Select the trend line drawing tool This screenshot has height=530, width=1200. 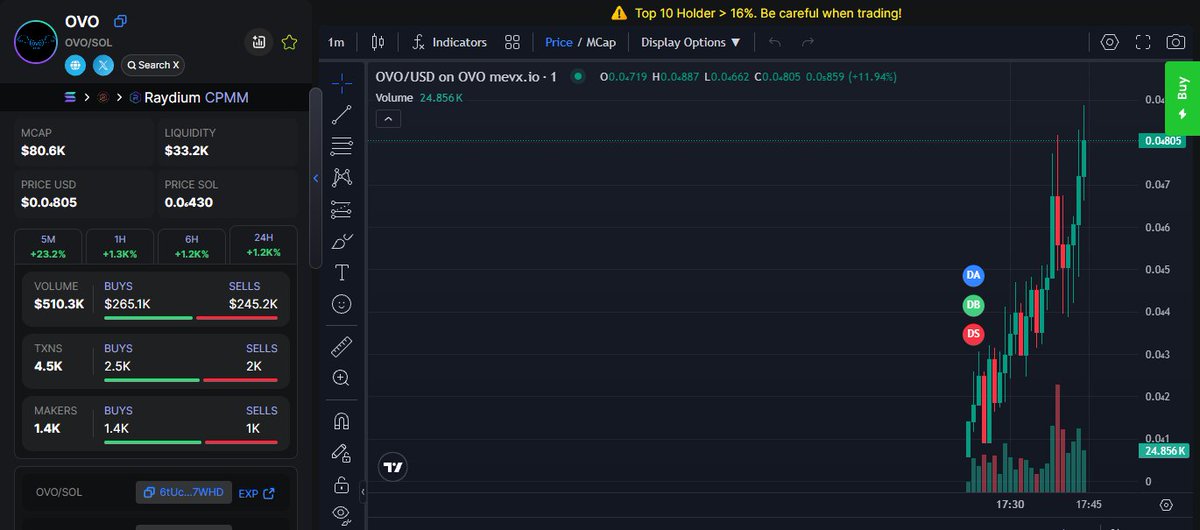[x=341, y=114]
